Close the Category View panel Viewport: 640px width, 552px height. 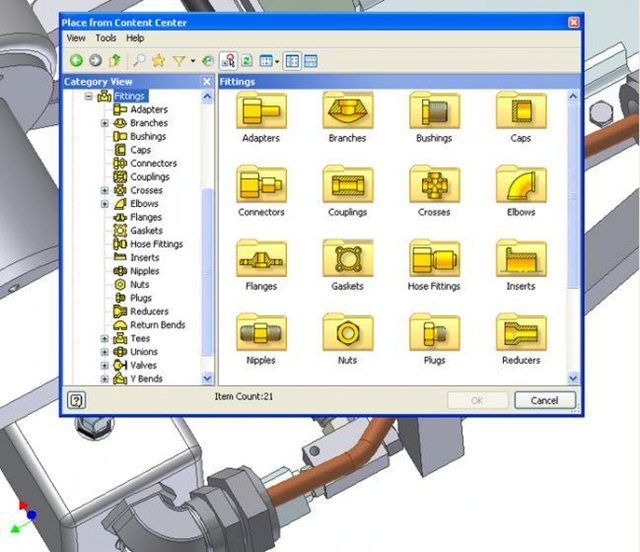pos(207,82)
